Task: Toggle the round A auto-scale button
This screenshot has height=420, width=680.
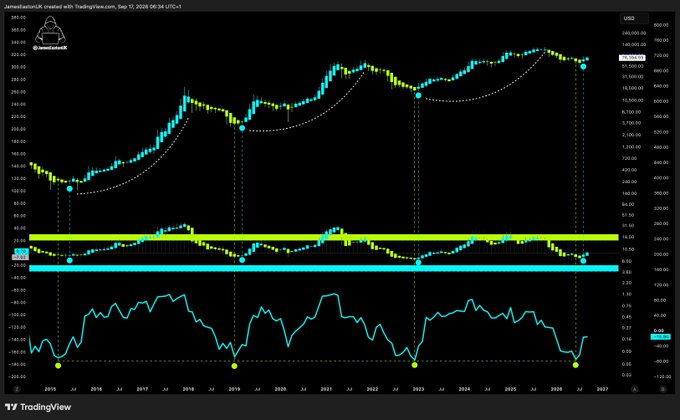Action: [x=635, y=389]
